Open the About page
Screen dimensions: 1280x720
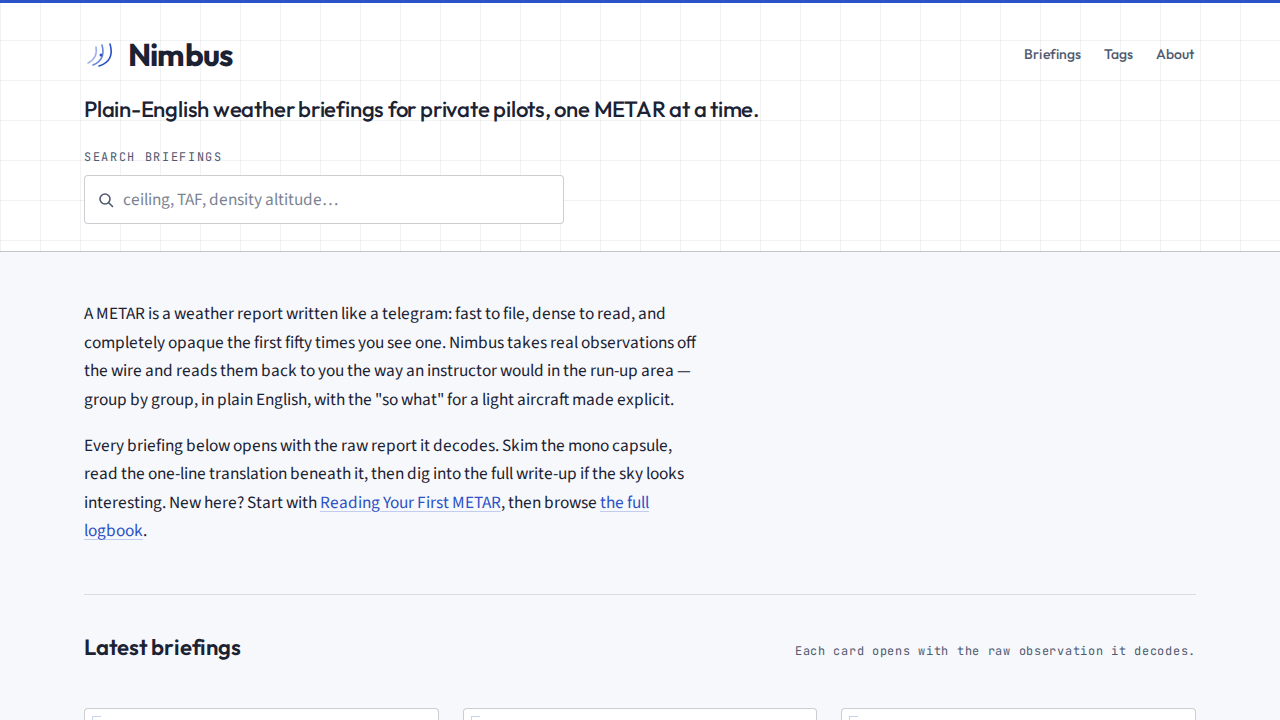[1175, 54]
